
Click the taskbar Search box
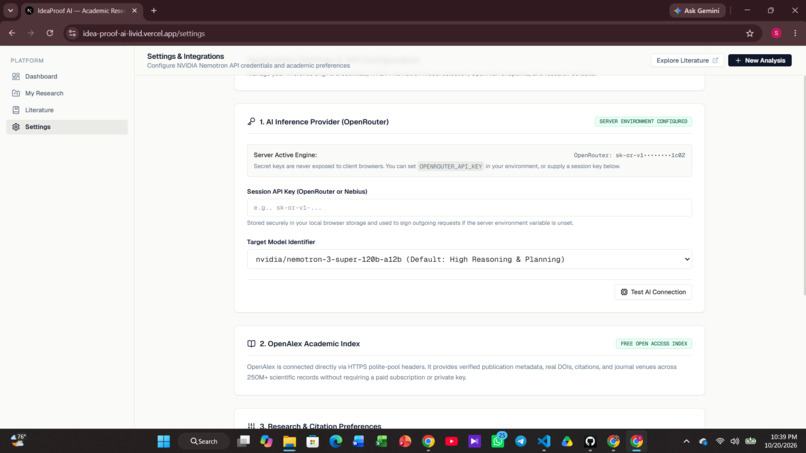coord(204,441)
